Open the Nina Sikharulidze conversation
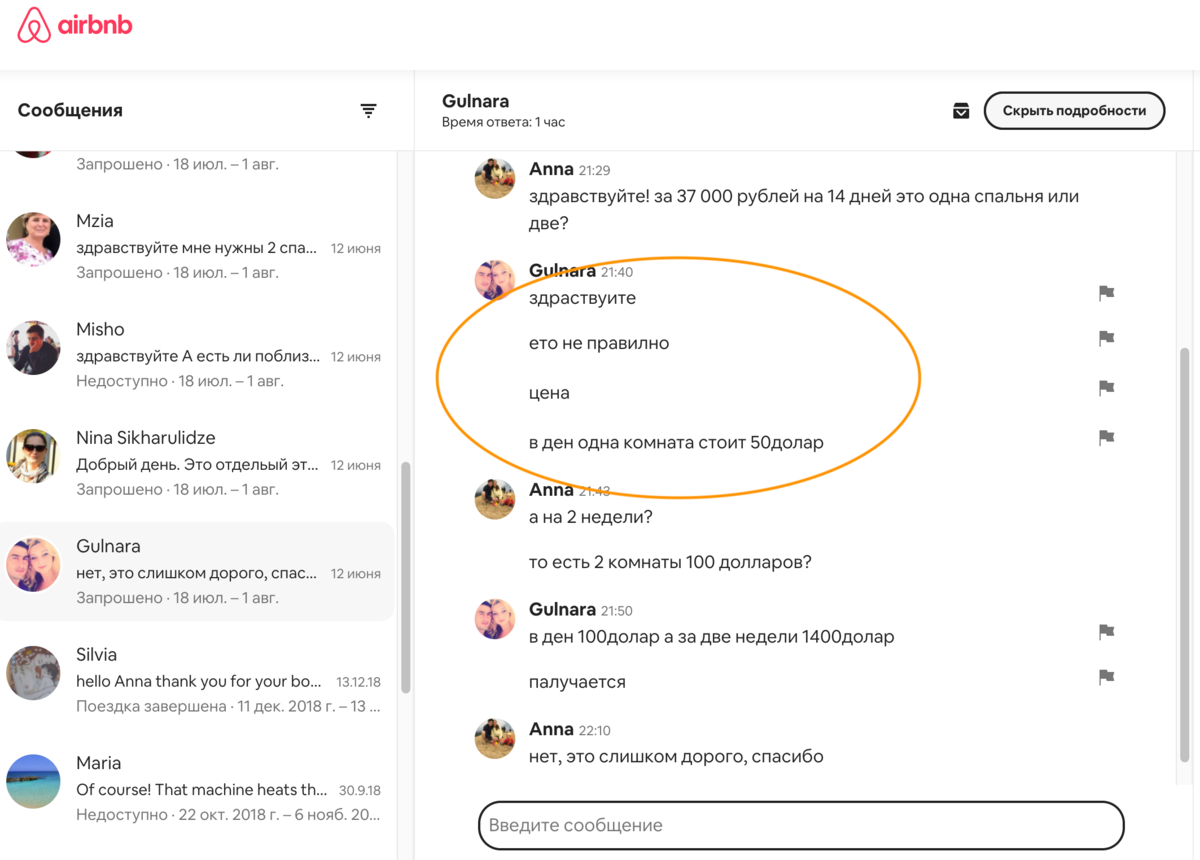Image resolution: width=1200 pixels, height=860 pixels. tap(197, 463)
